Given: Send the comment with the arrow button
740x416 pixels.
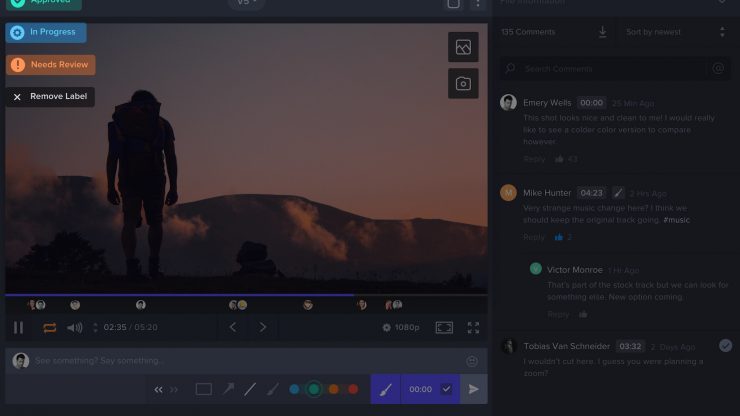Looking at the screenshot, I should tap(474, 390).
